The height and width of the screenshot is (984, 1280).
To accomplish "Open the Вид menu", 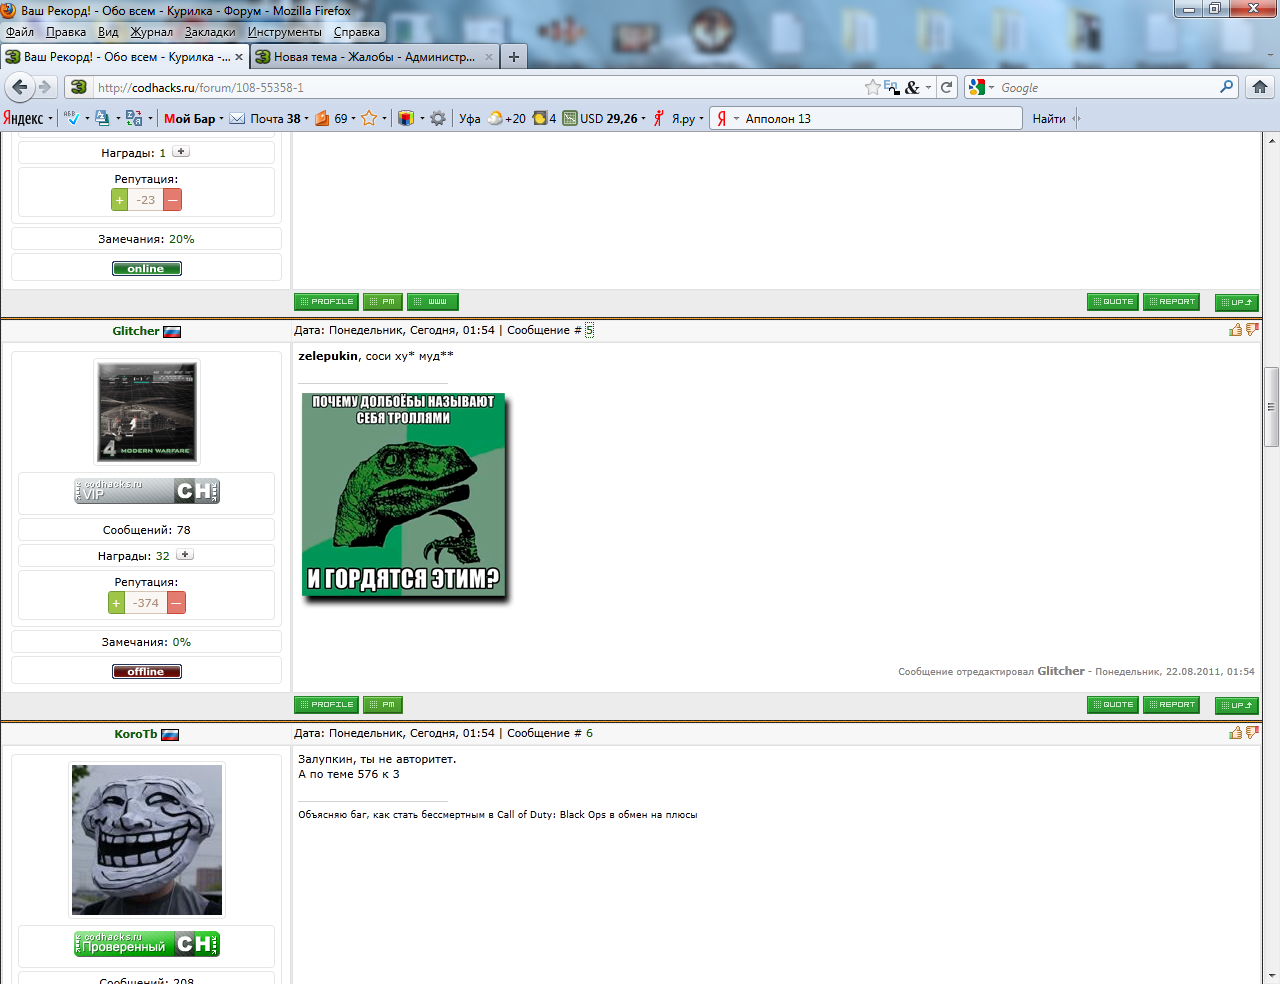I will (108, 32).
